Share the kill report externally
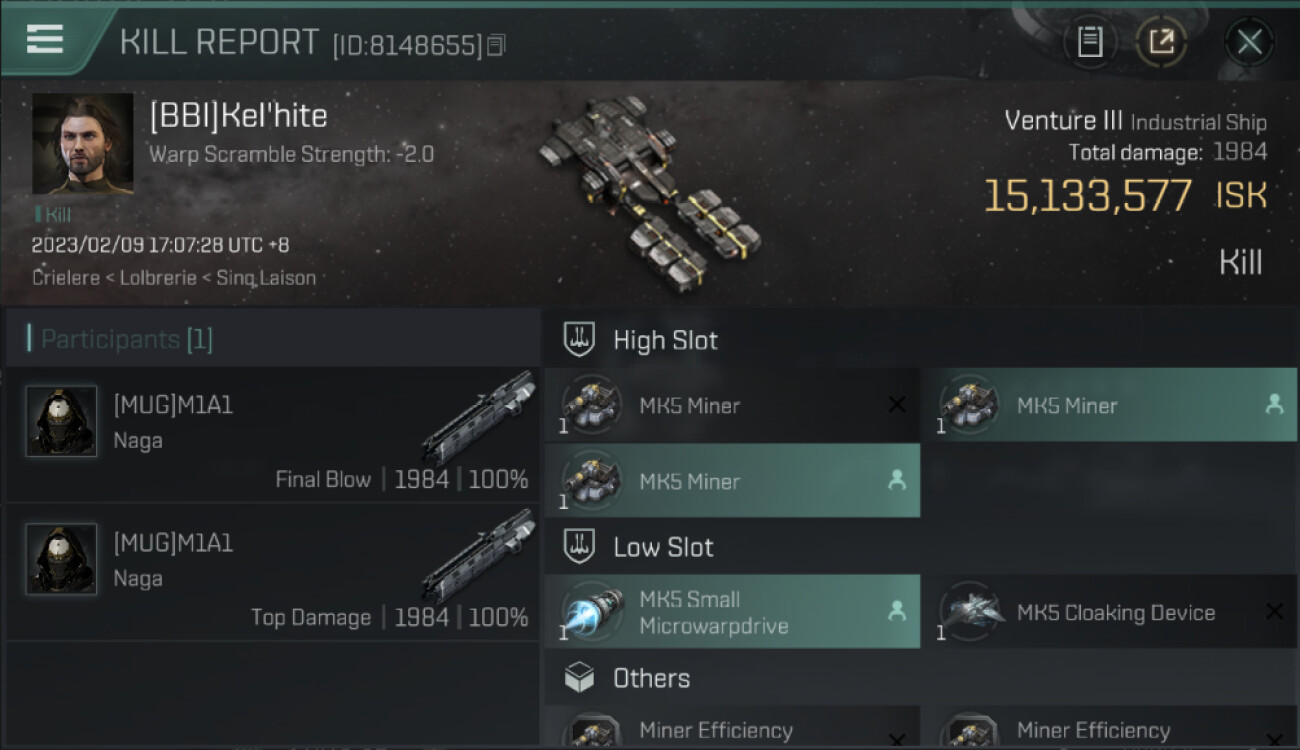 1161,42
